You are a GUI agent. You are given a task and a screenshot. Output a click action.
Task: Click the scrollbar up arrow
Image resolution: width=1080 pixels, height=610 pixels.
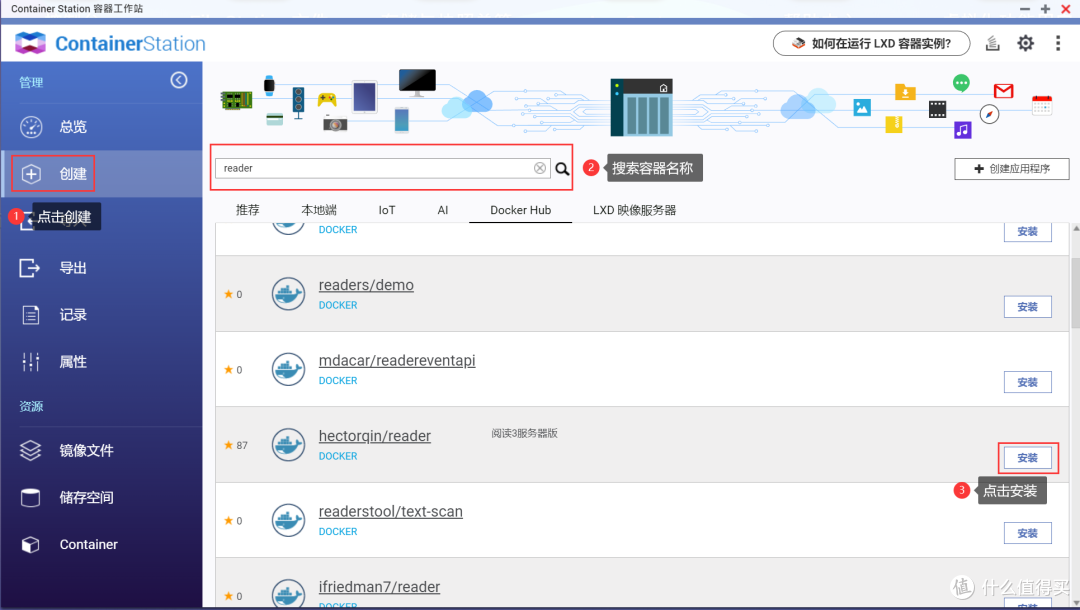[x=1075, y=229]
